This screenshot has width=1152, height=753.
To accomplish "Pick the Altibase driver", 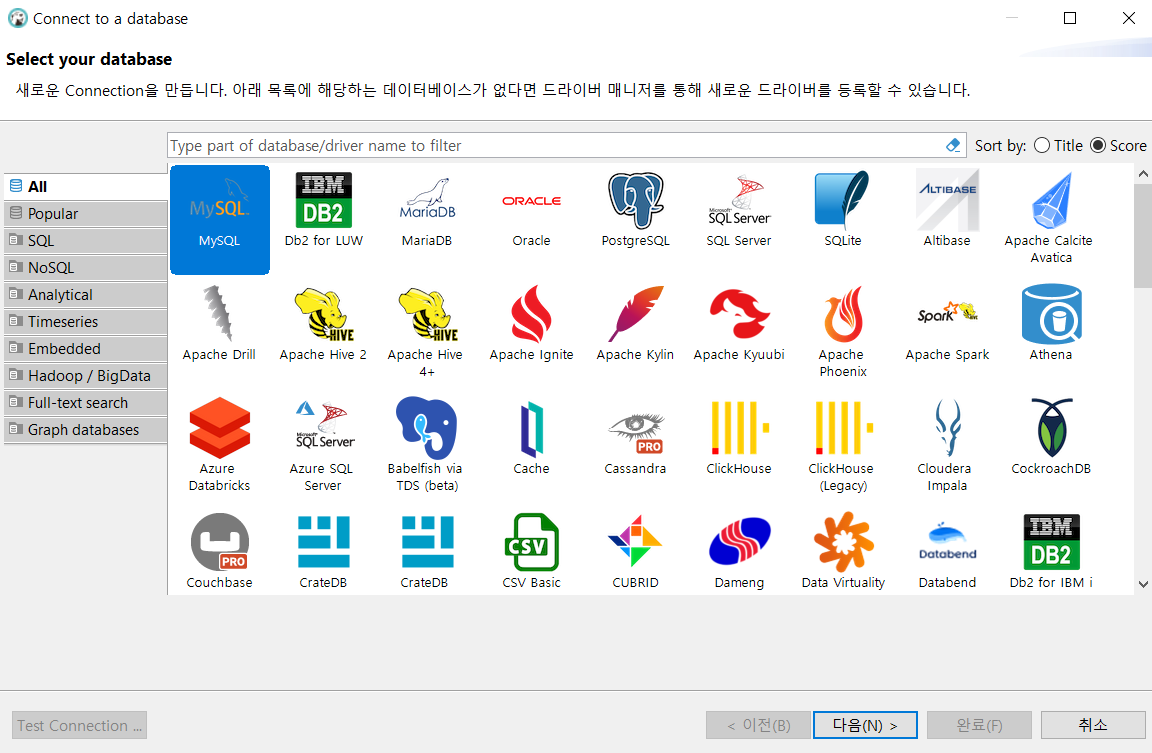I will click(x=947, y=210).
